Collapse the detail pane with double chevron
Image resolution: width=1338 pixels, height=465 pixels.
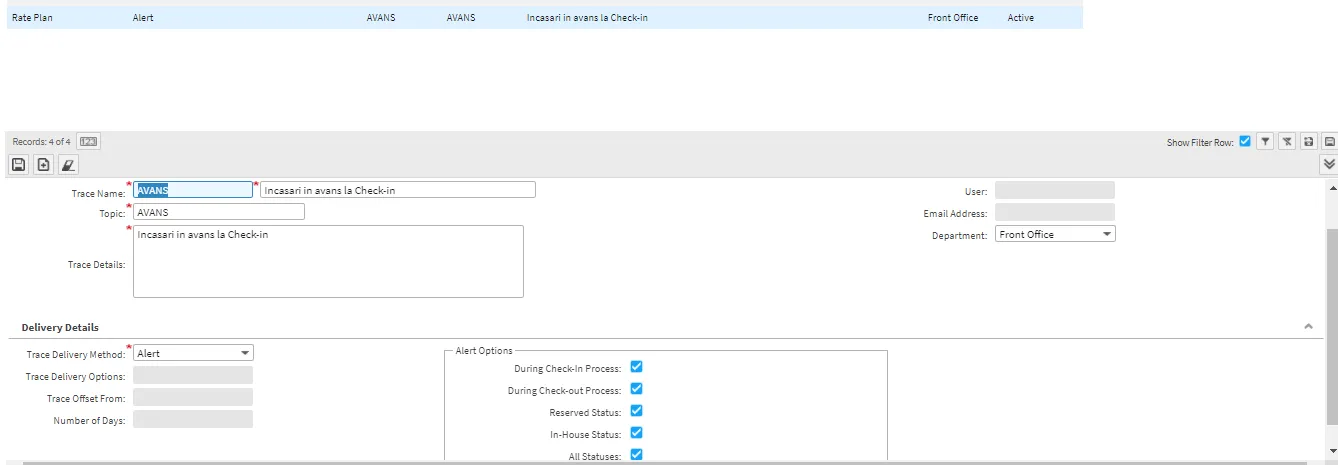pyautogui.click(x=1329, y=164)
